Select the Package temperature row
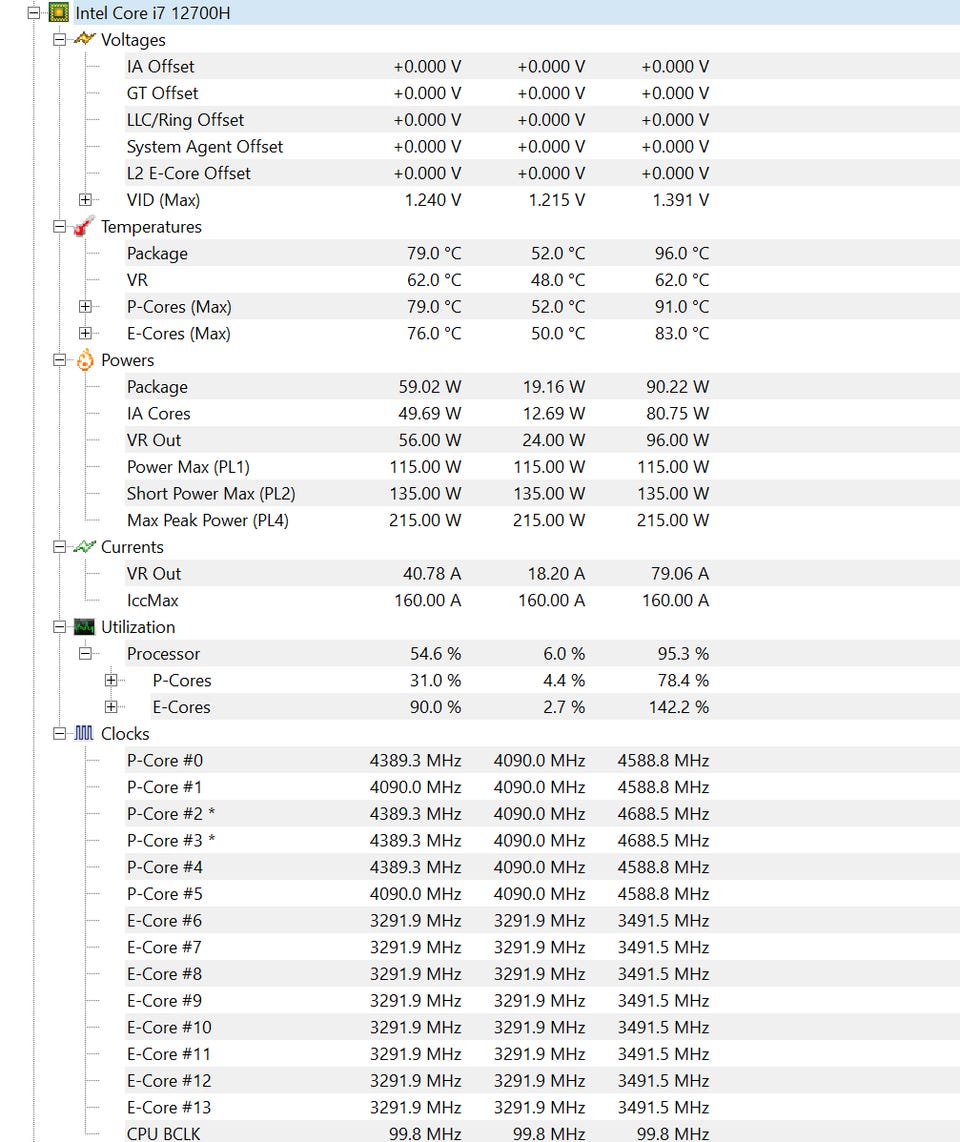Viewport: 960px width, 1142px height. pos(157,254)
